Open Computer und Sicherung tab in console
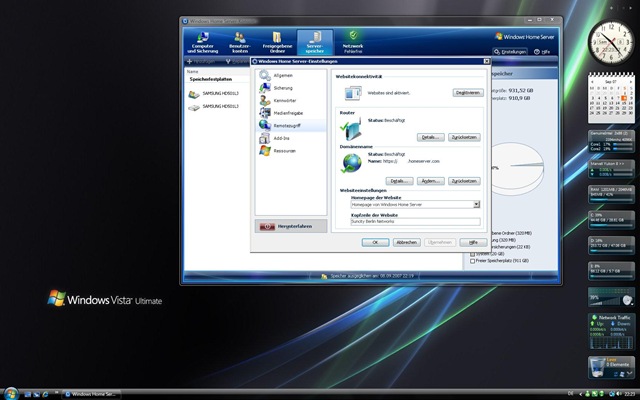This screenshot has width=640, height=400. click(x=202, y=42)
